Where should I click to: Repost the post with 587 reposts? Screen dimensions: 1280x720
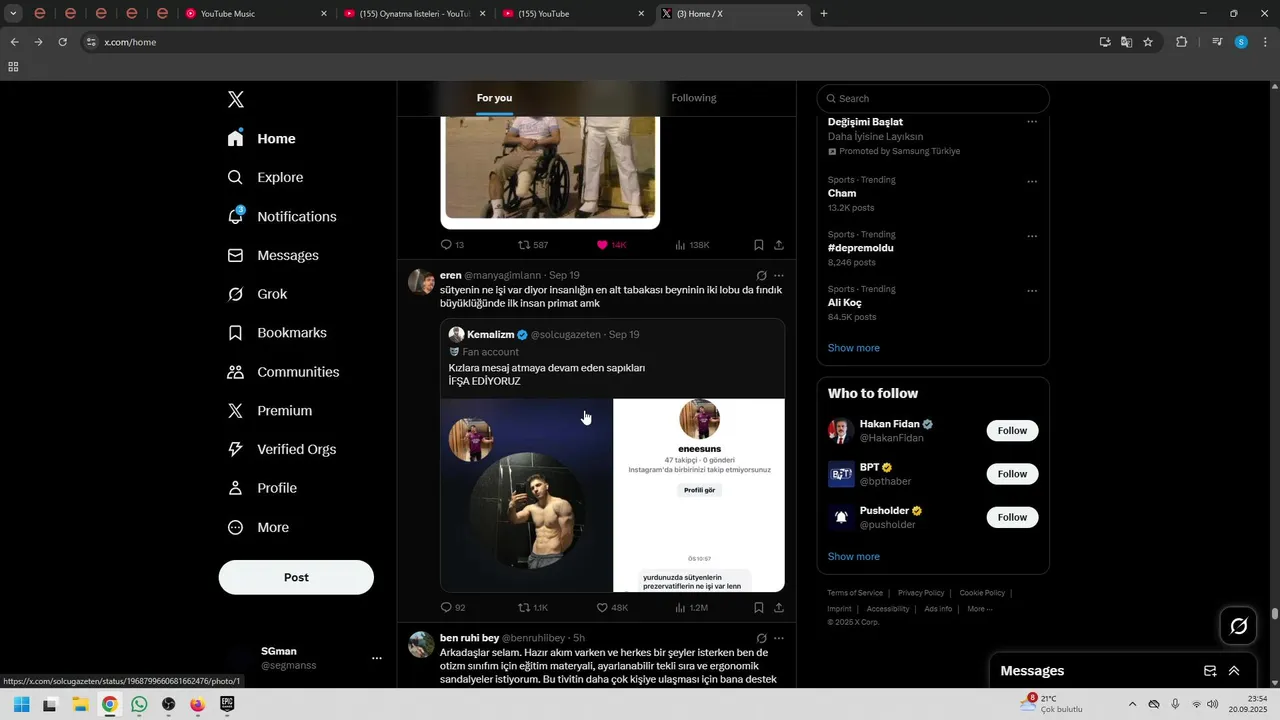[x=532, y=245]
